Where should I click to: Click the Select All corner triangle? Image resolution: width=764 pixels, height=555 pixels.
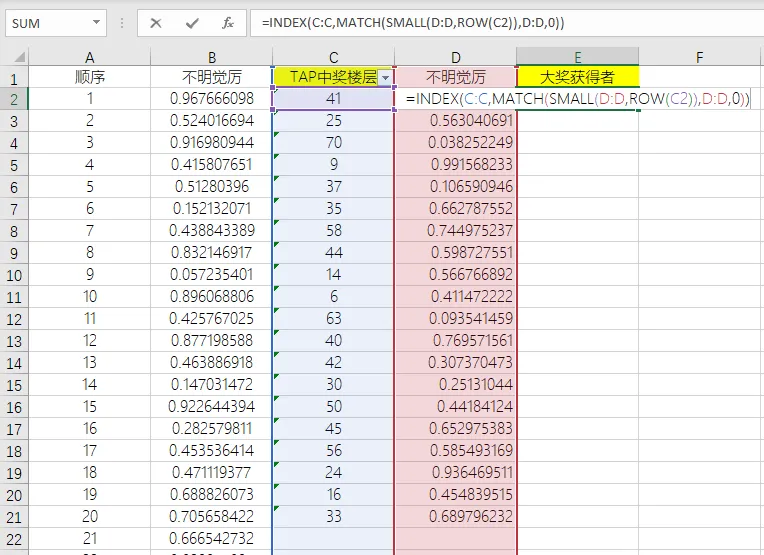coord(19,57)
